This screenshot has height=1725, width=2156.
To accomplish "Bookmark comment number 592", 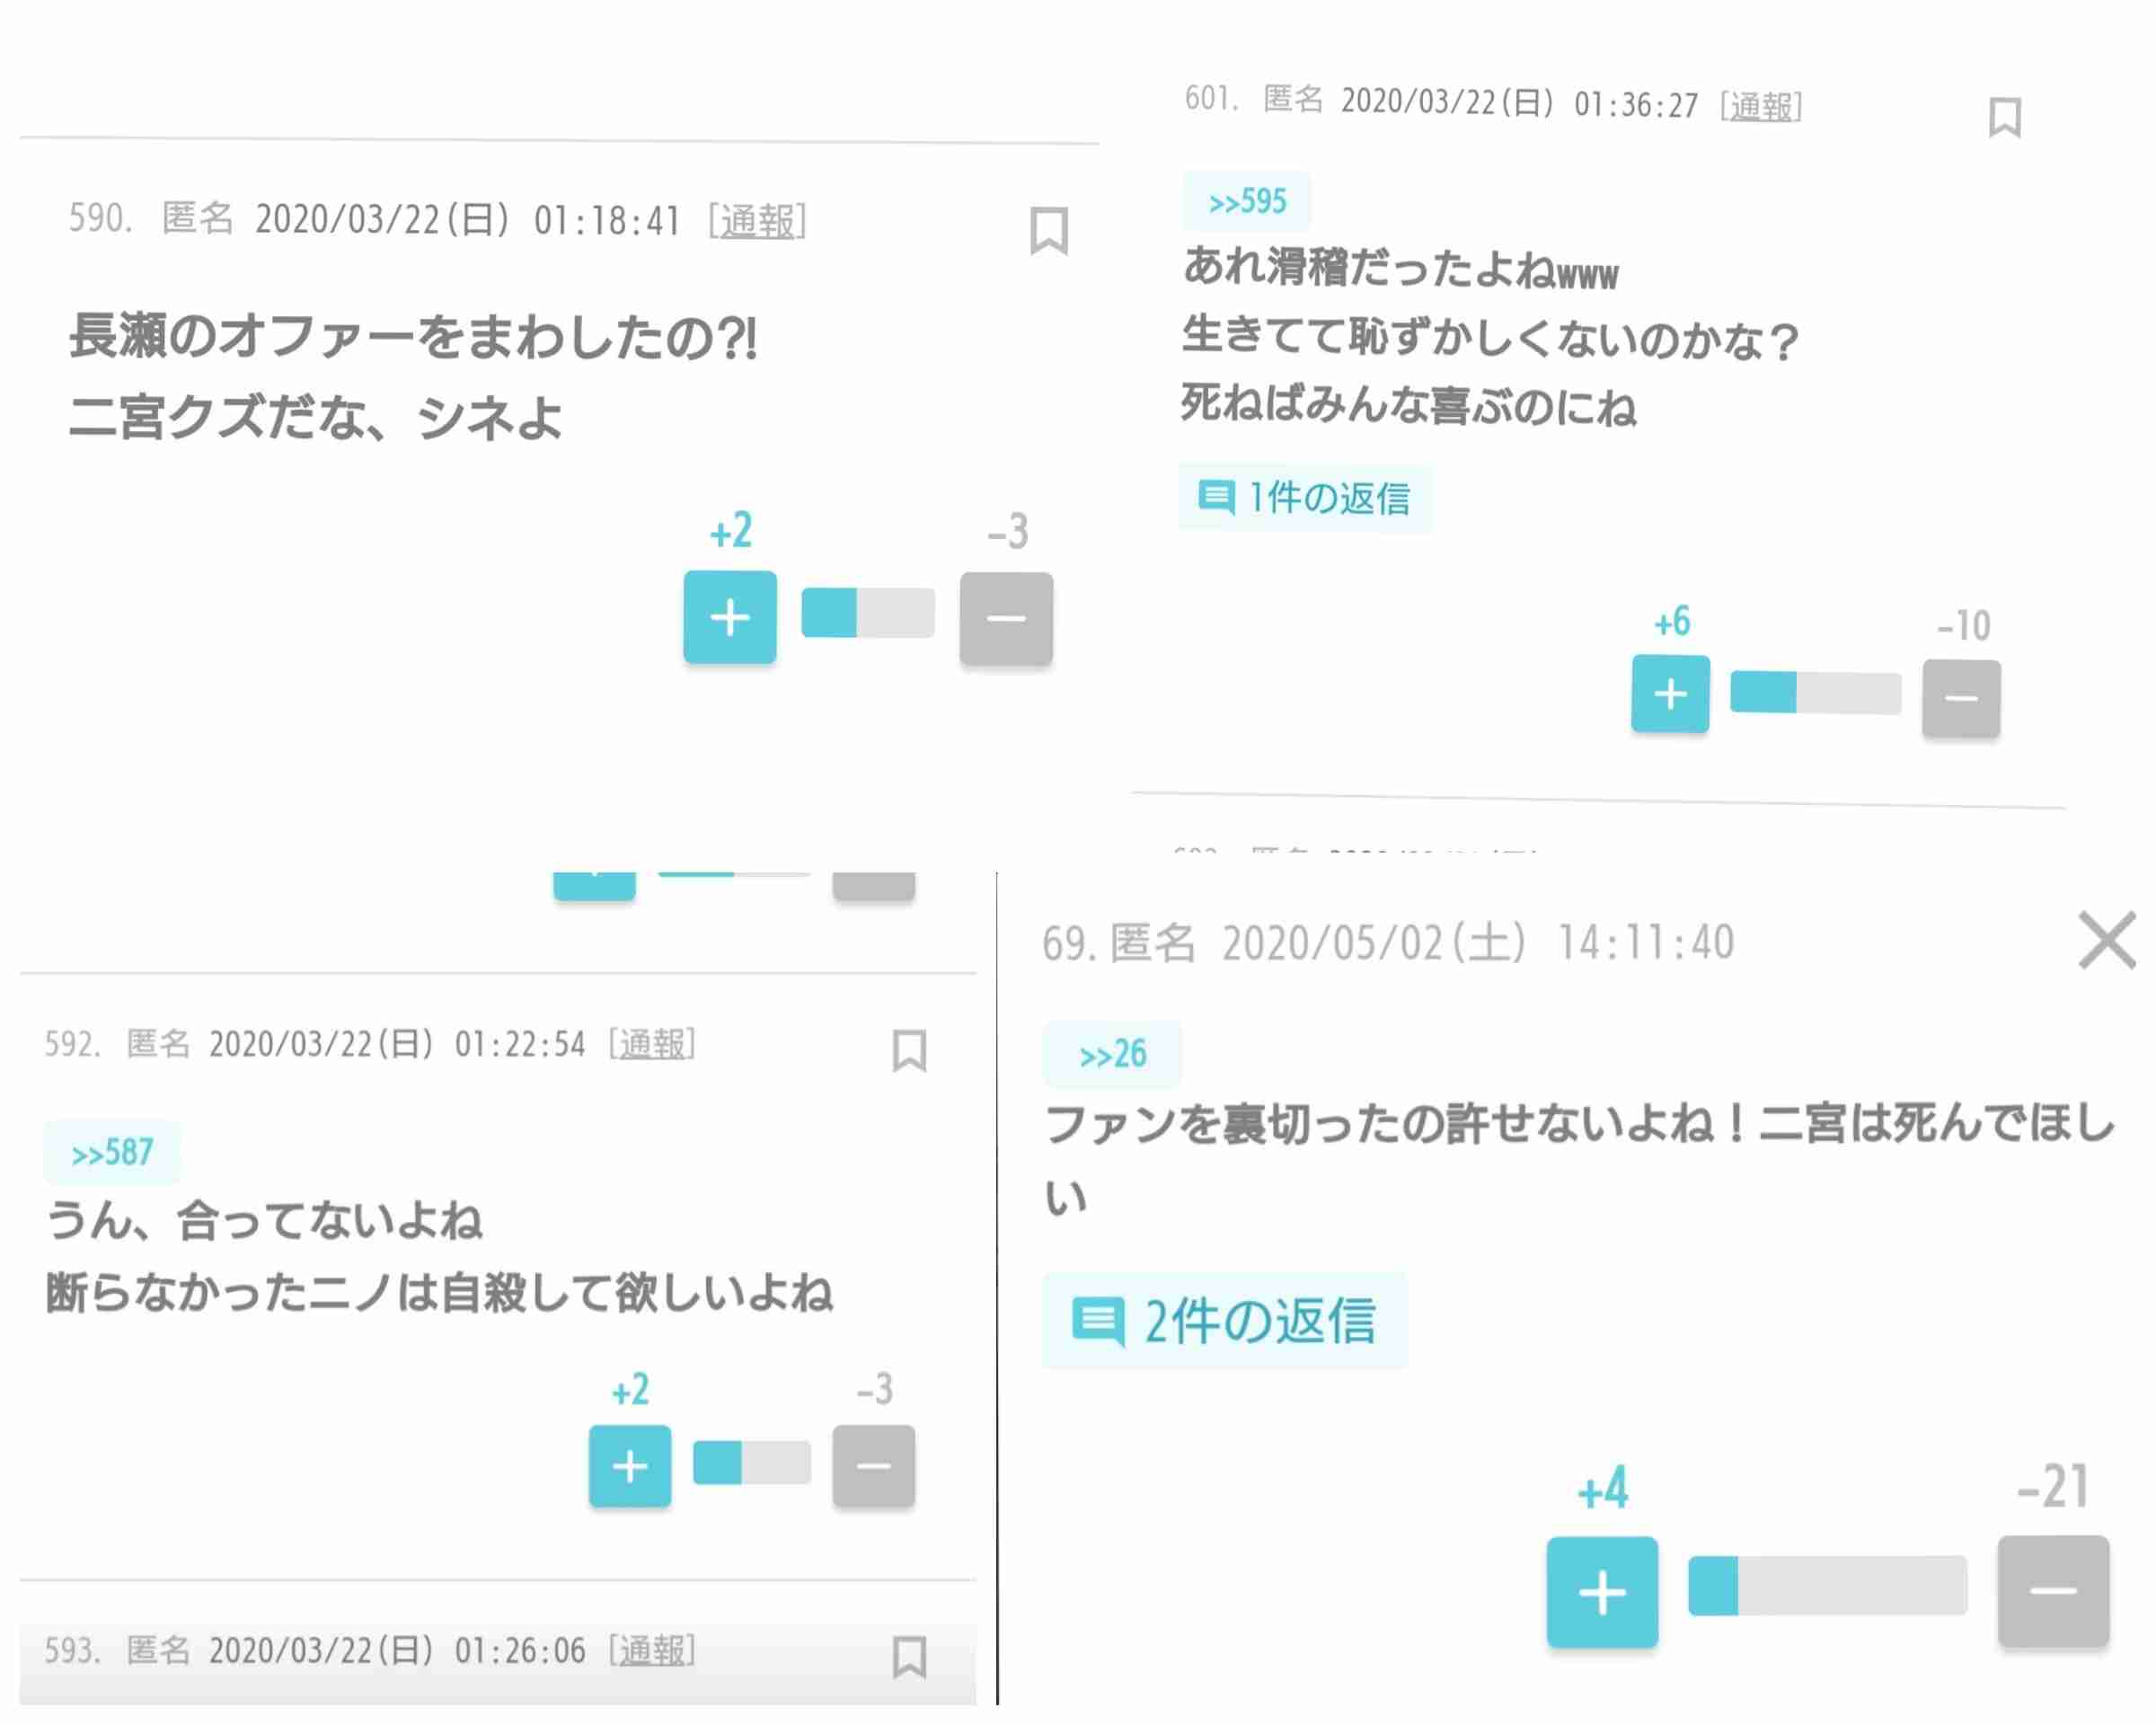I will 909,1050.
